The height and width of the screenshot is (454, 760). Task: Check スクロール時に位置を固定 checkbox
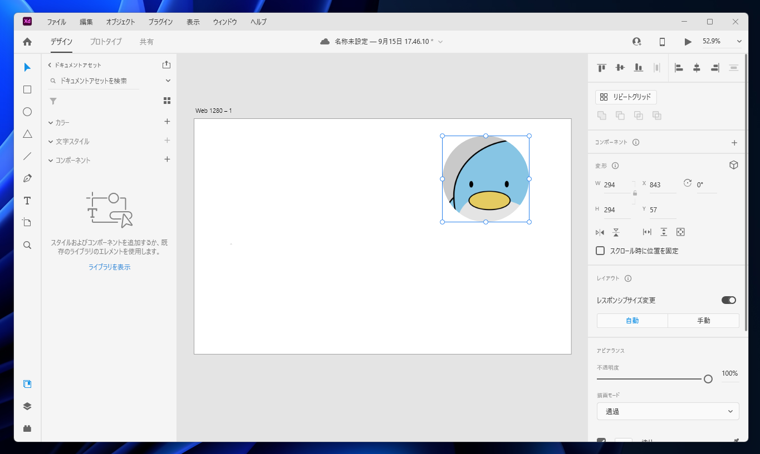600,250
